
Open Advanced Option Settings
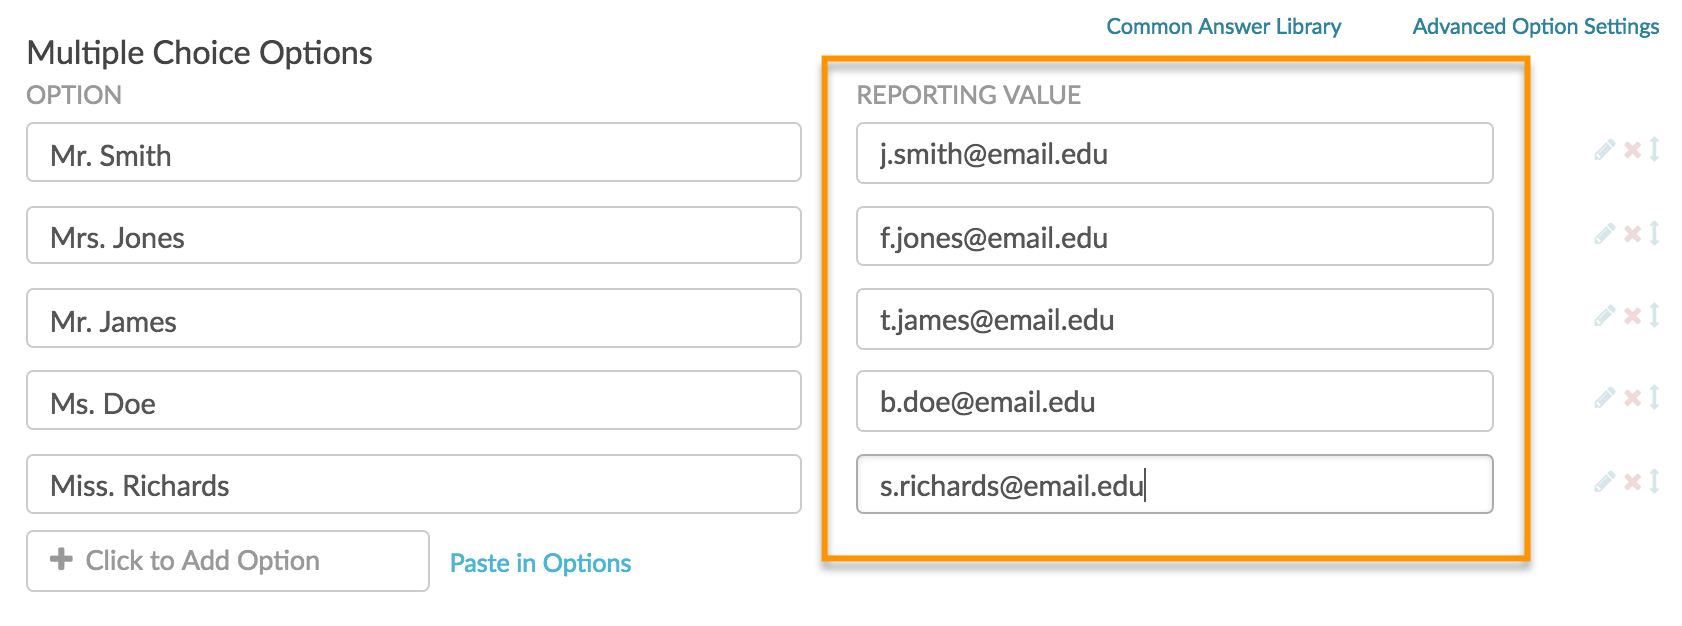1535,27
